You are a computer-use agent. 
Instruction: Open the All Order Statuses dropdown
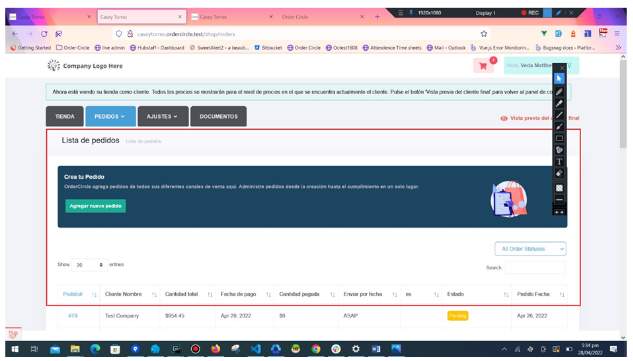530,249
